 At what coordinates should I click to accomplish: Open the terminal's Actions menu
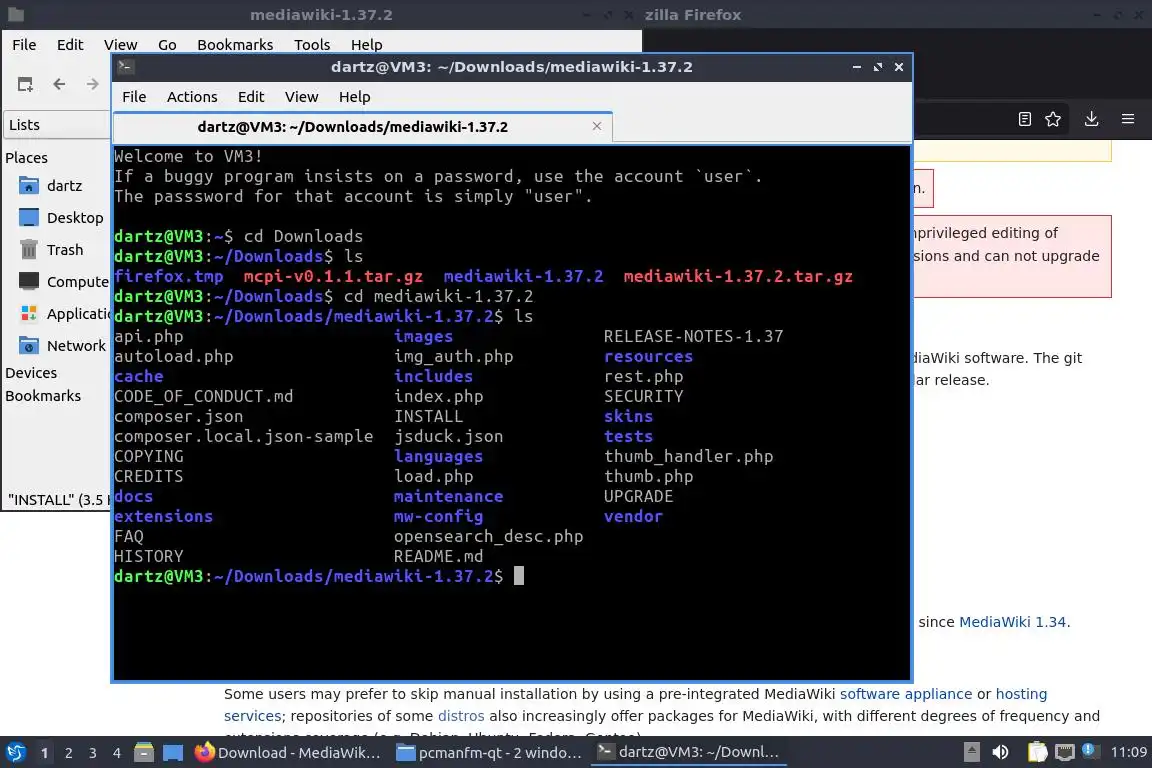[x=192, y=97]
